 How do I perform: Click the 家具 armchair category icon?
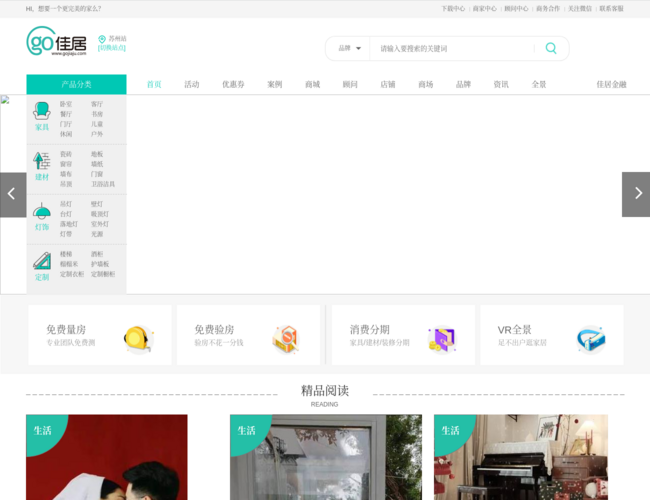pos(42,111)
